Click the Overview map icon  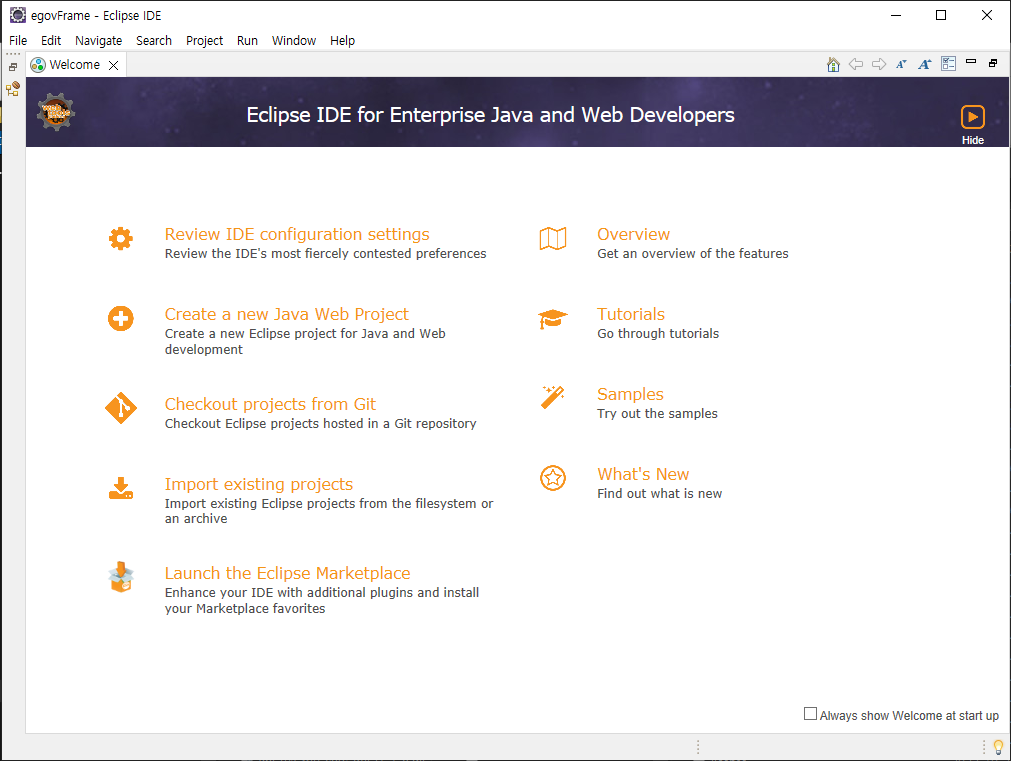click(553, 239)
